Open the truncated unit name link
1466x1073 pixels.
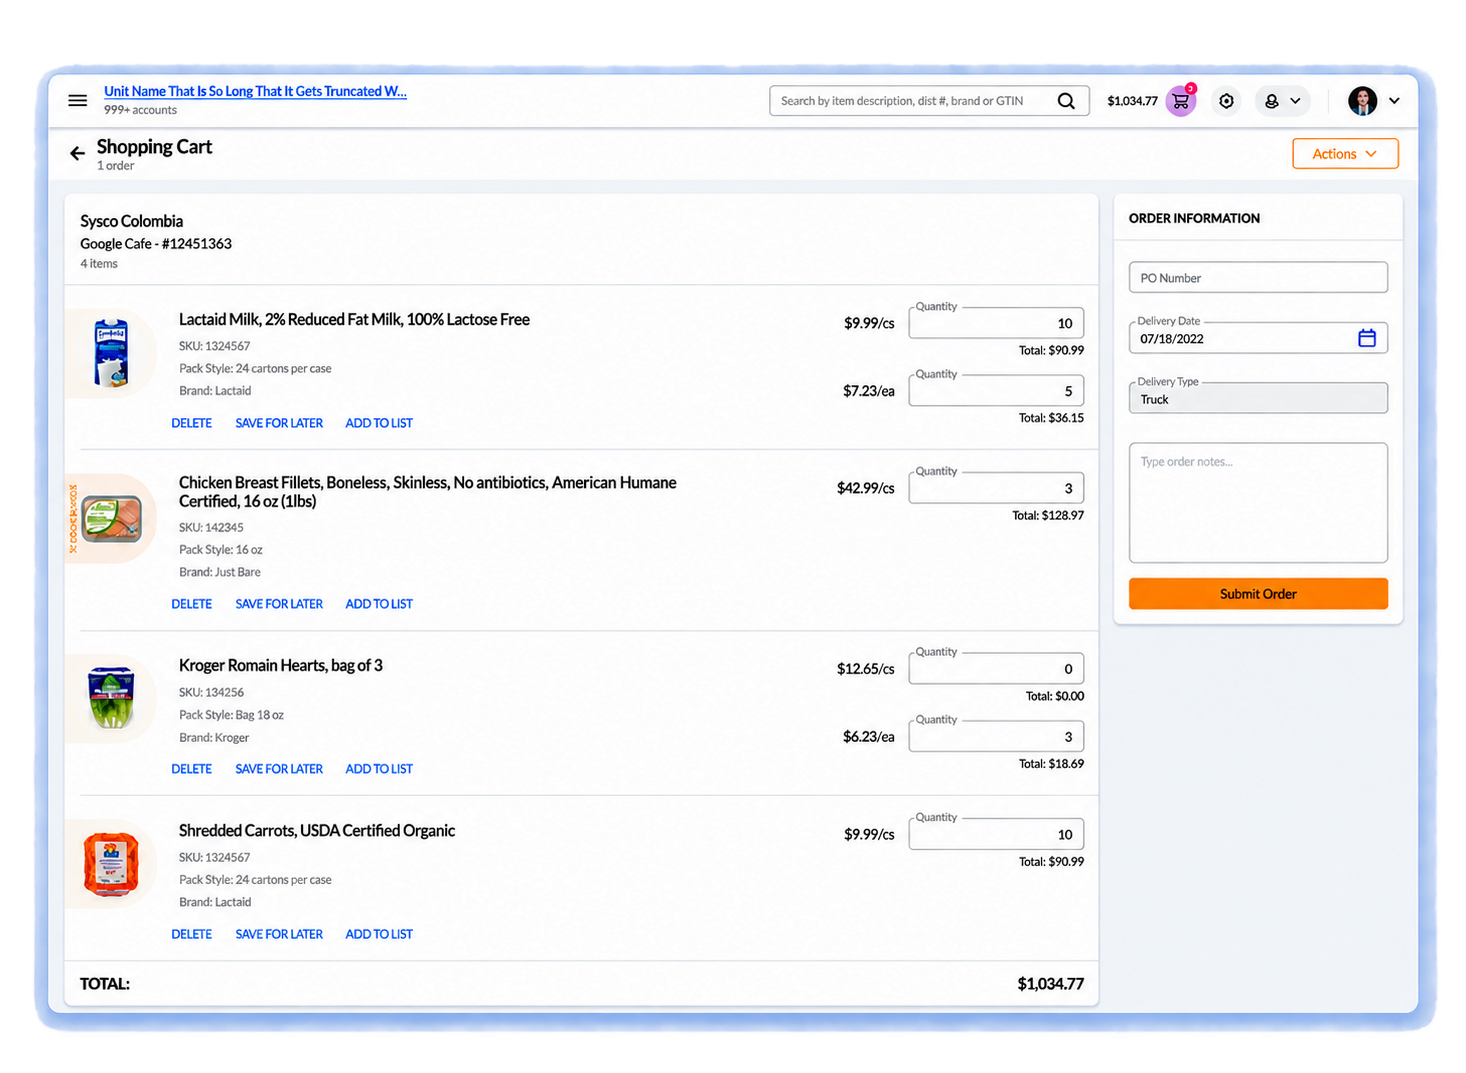pos(255,91)
